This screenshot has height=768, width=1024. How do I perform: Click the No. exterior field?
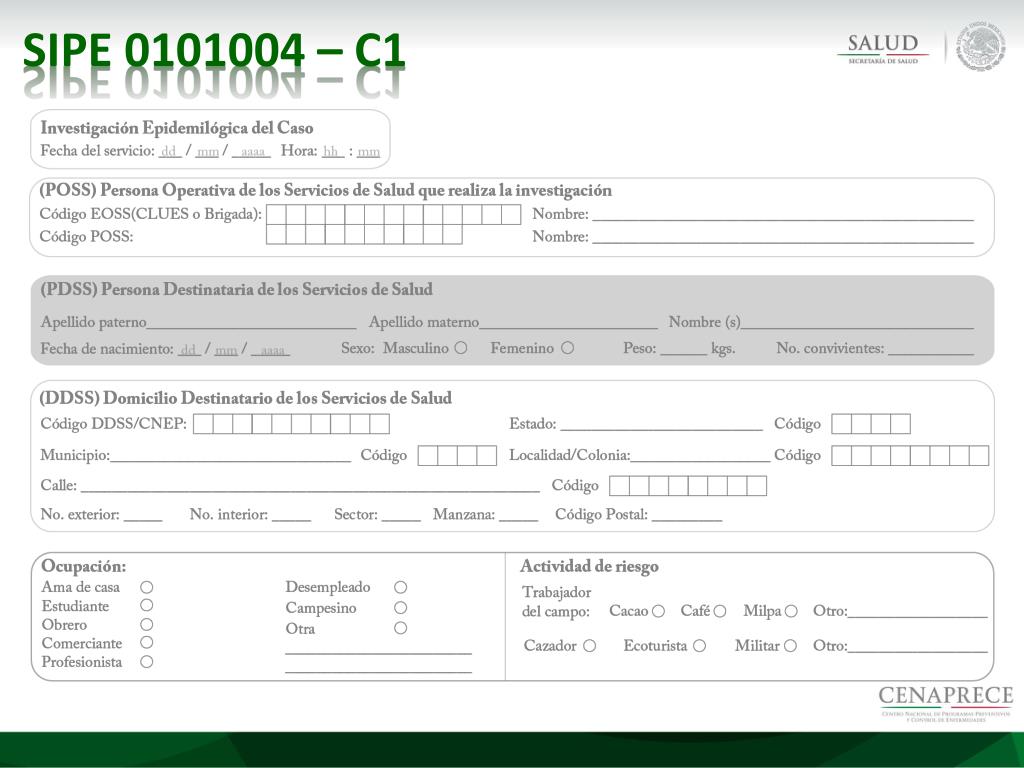(143, 515)
